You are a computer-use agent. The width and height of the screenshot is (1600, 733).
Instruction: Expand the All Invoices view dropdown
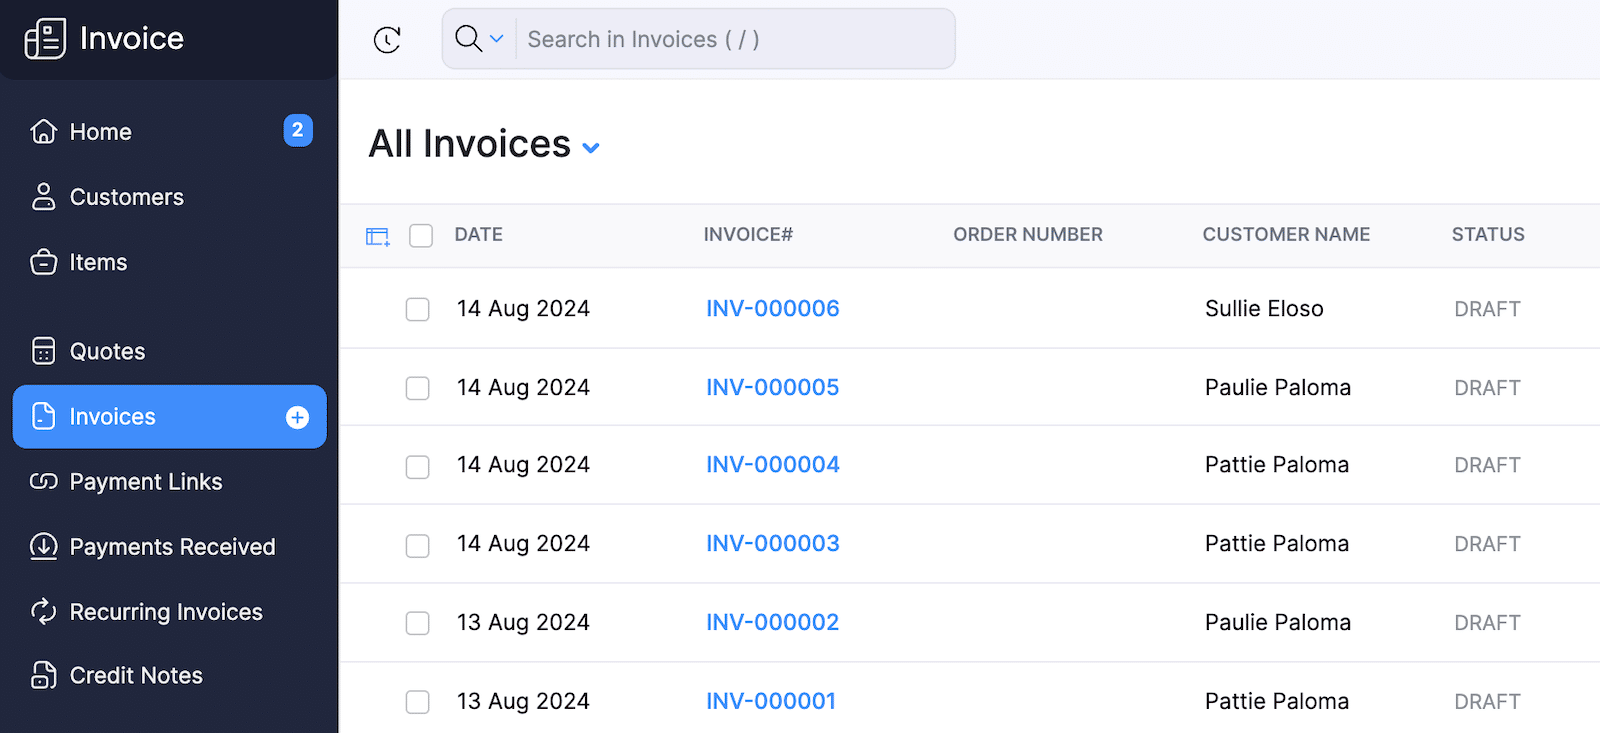click(x=590, y=147)
